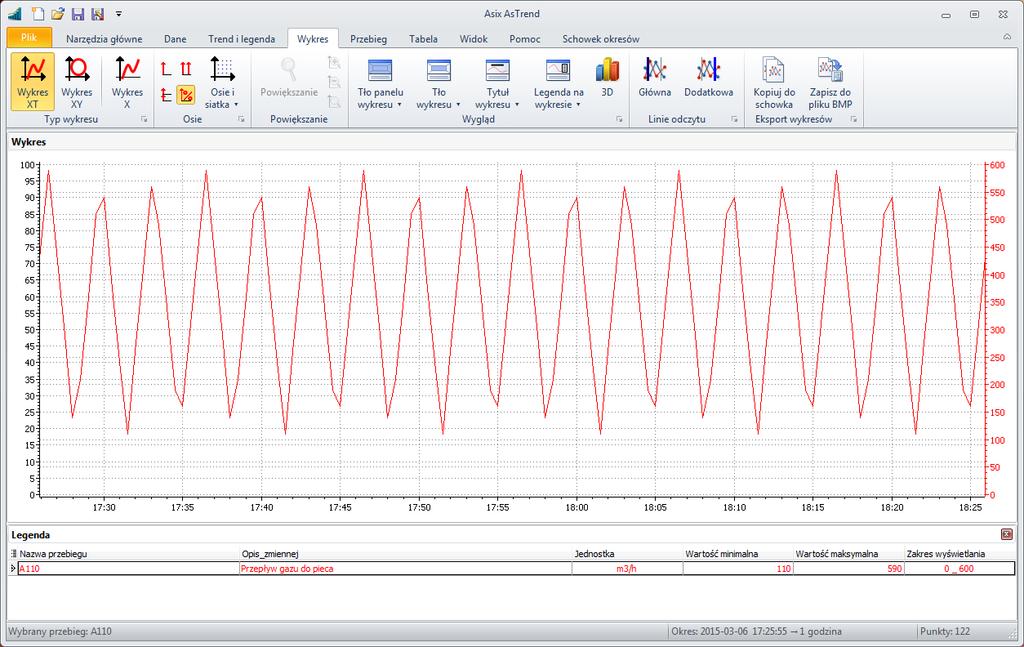Close the Legenda panel
The height and width of the screenshot is (647, 1024).
pyautogui.click(x=1006, y=534)
